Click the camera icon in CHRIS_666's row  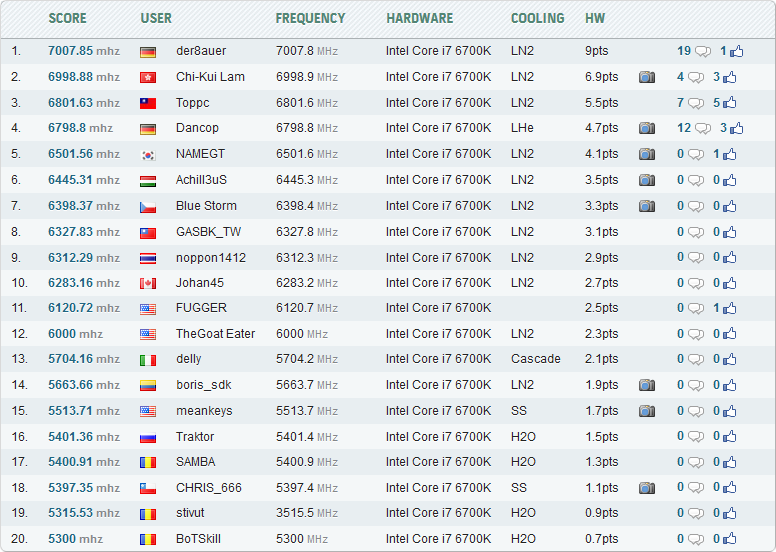(647, 488)
